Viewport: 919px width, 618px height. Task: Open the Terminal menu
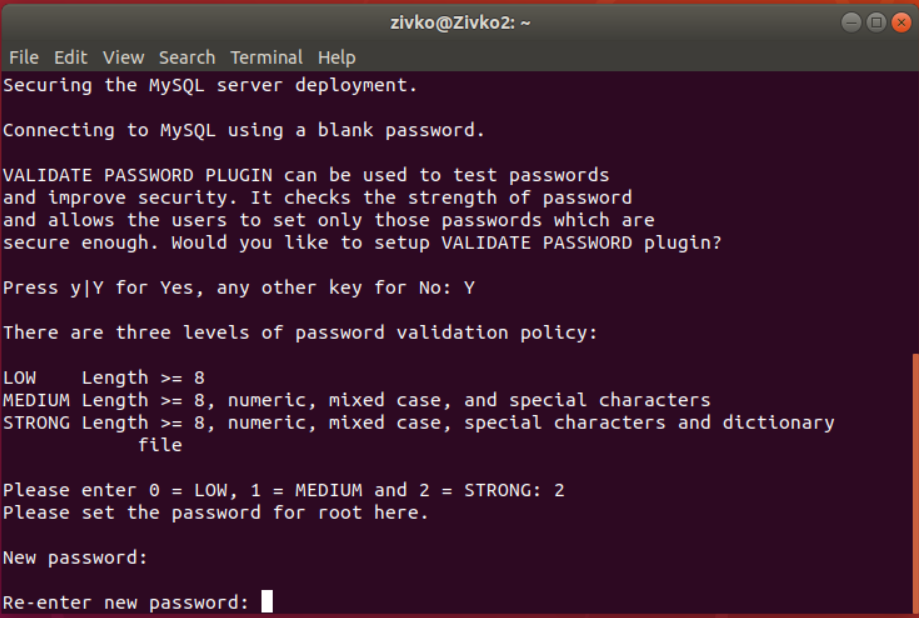266,57
